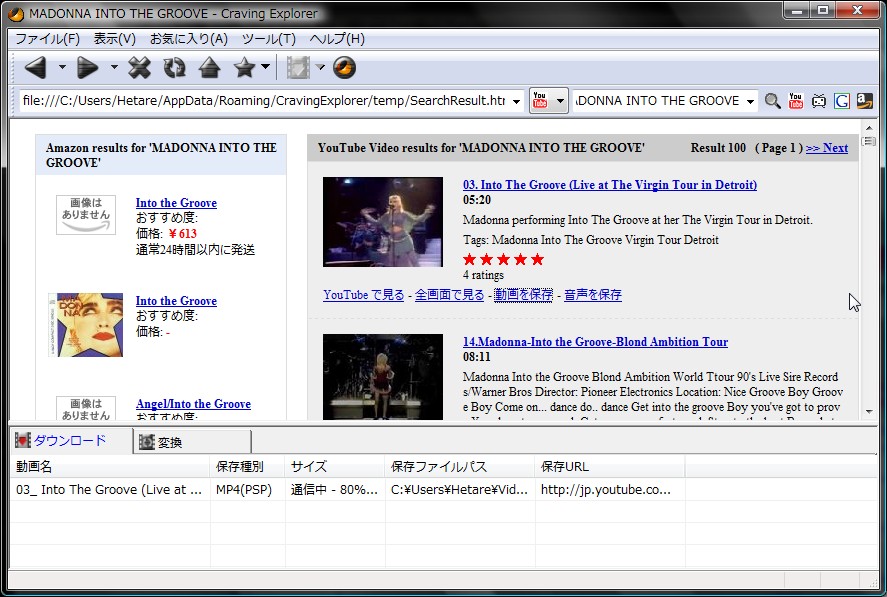887x597 pixels.
Task: Search Amazon with the Amazon icon
Action: tap(865, 101)
